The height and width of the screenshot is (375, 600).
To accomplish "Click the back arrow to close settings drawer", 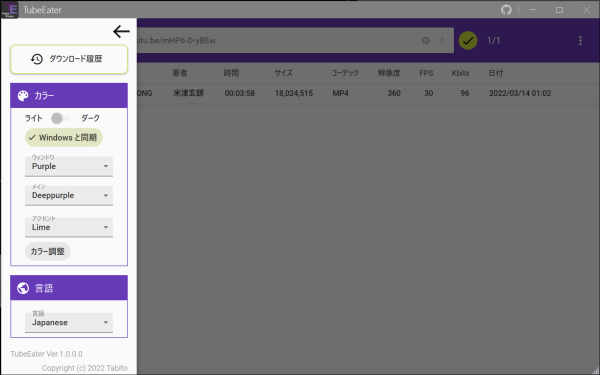I will 121,31.
